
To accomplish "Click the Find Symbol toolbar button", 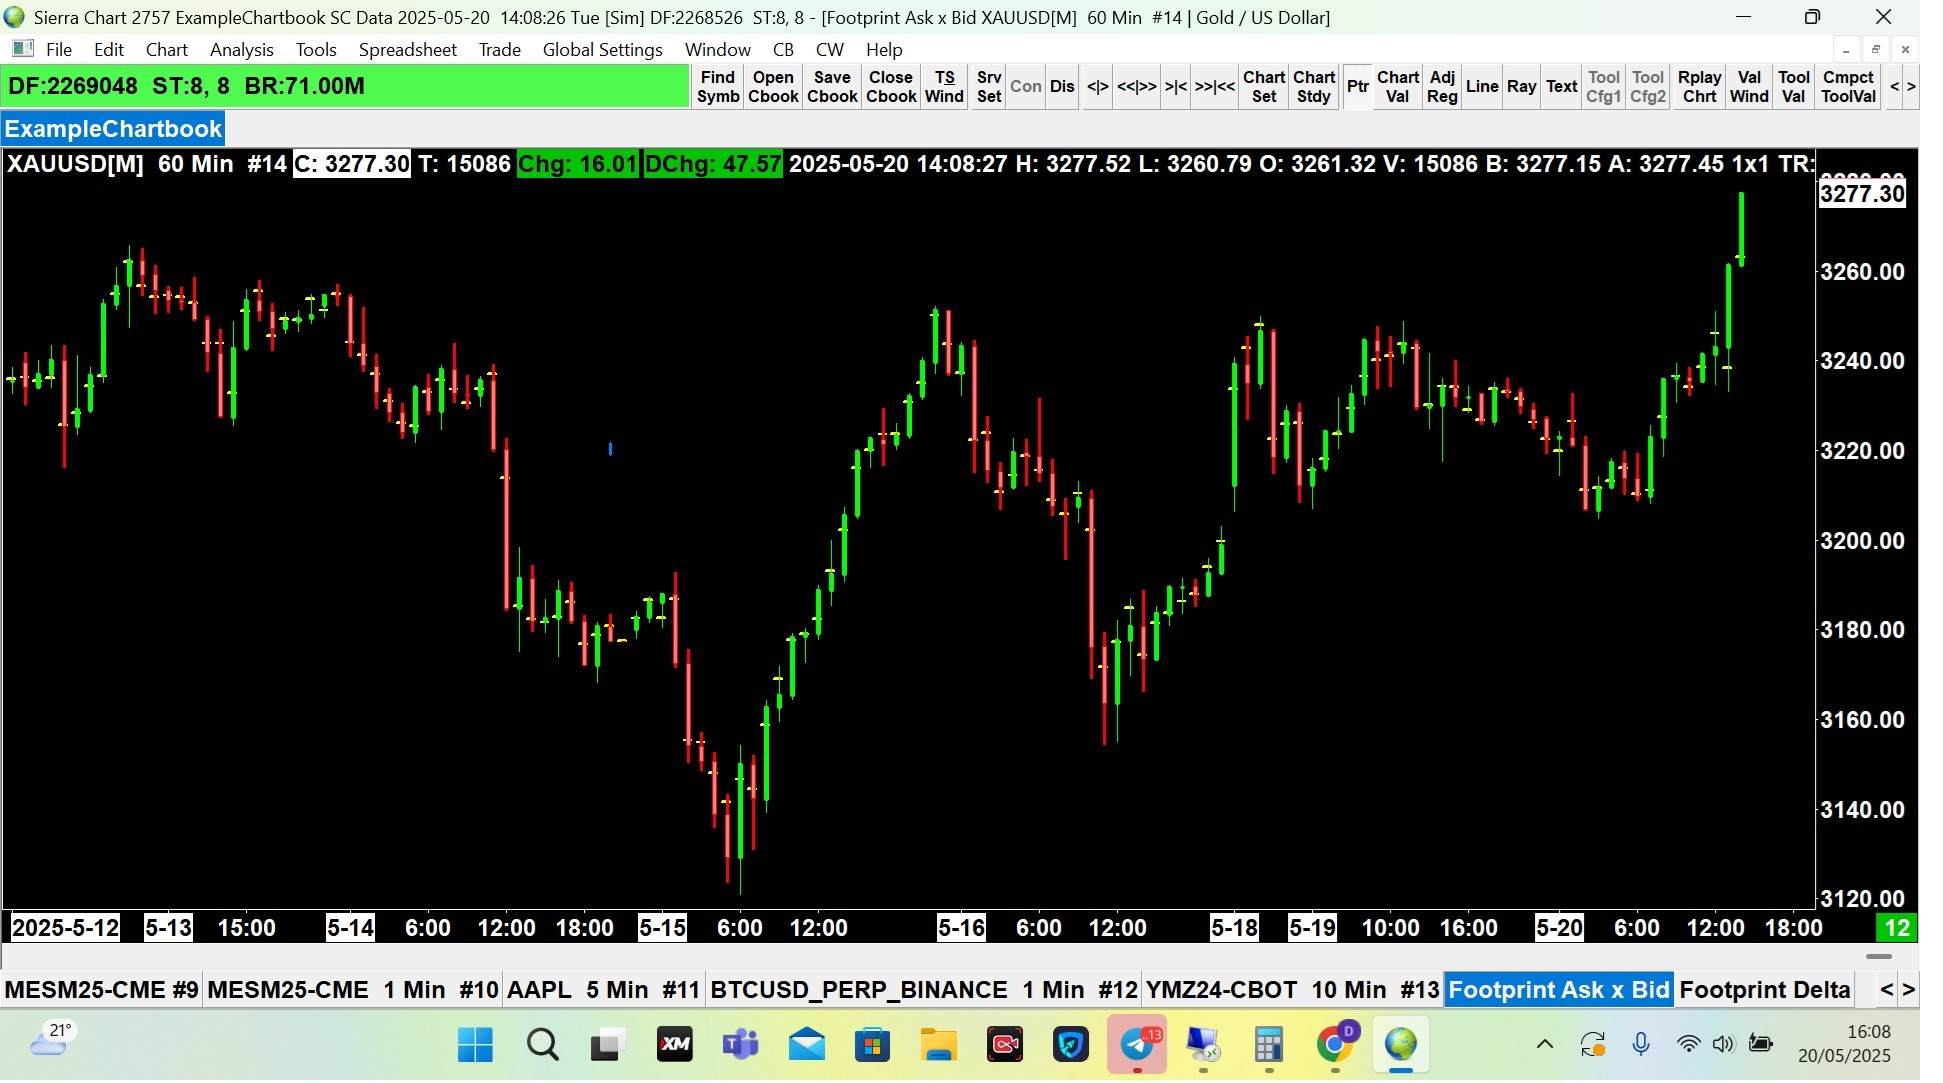I will coord(717,87).
